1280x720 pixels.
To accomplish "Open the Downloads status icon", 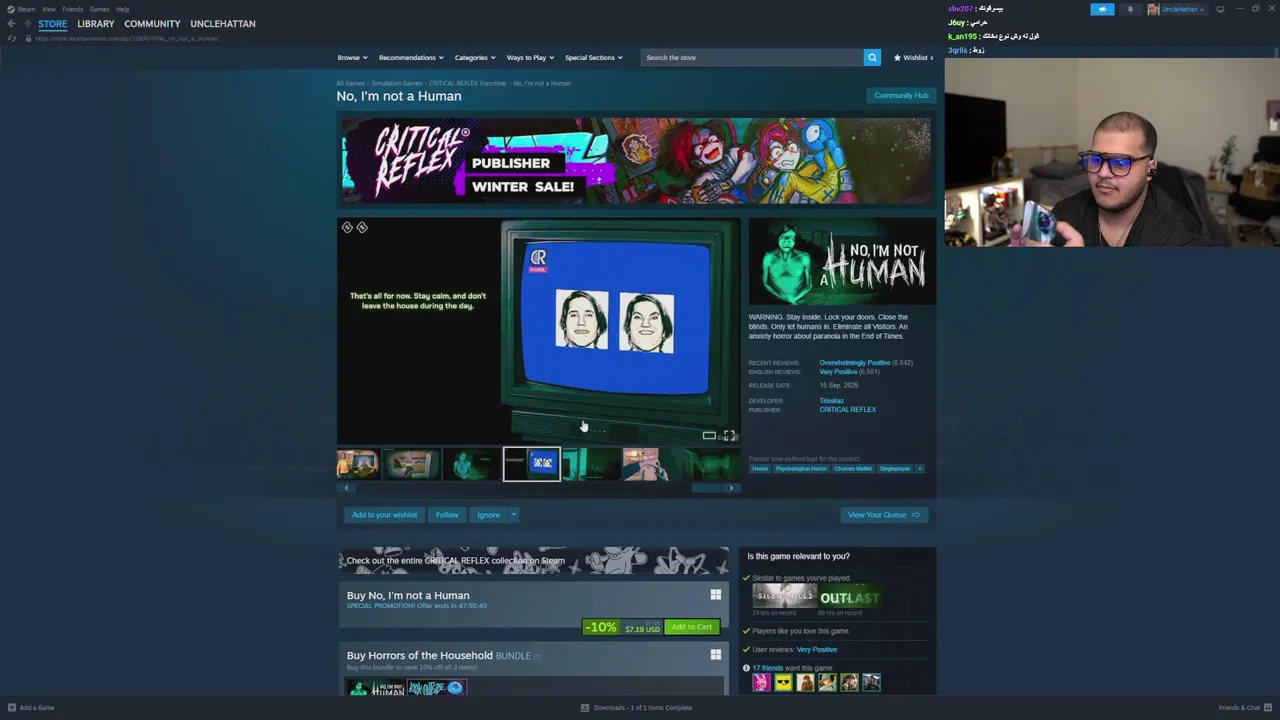I will pos(585,708).
